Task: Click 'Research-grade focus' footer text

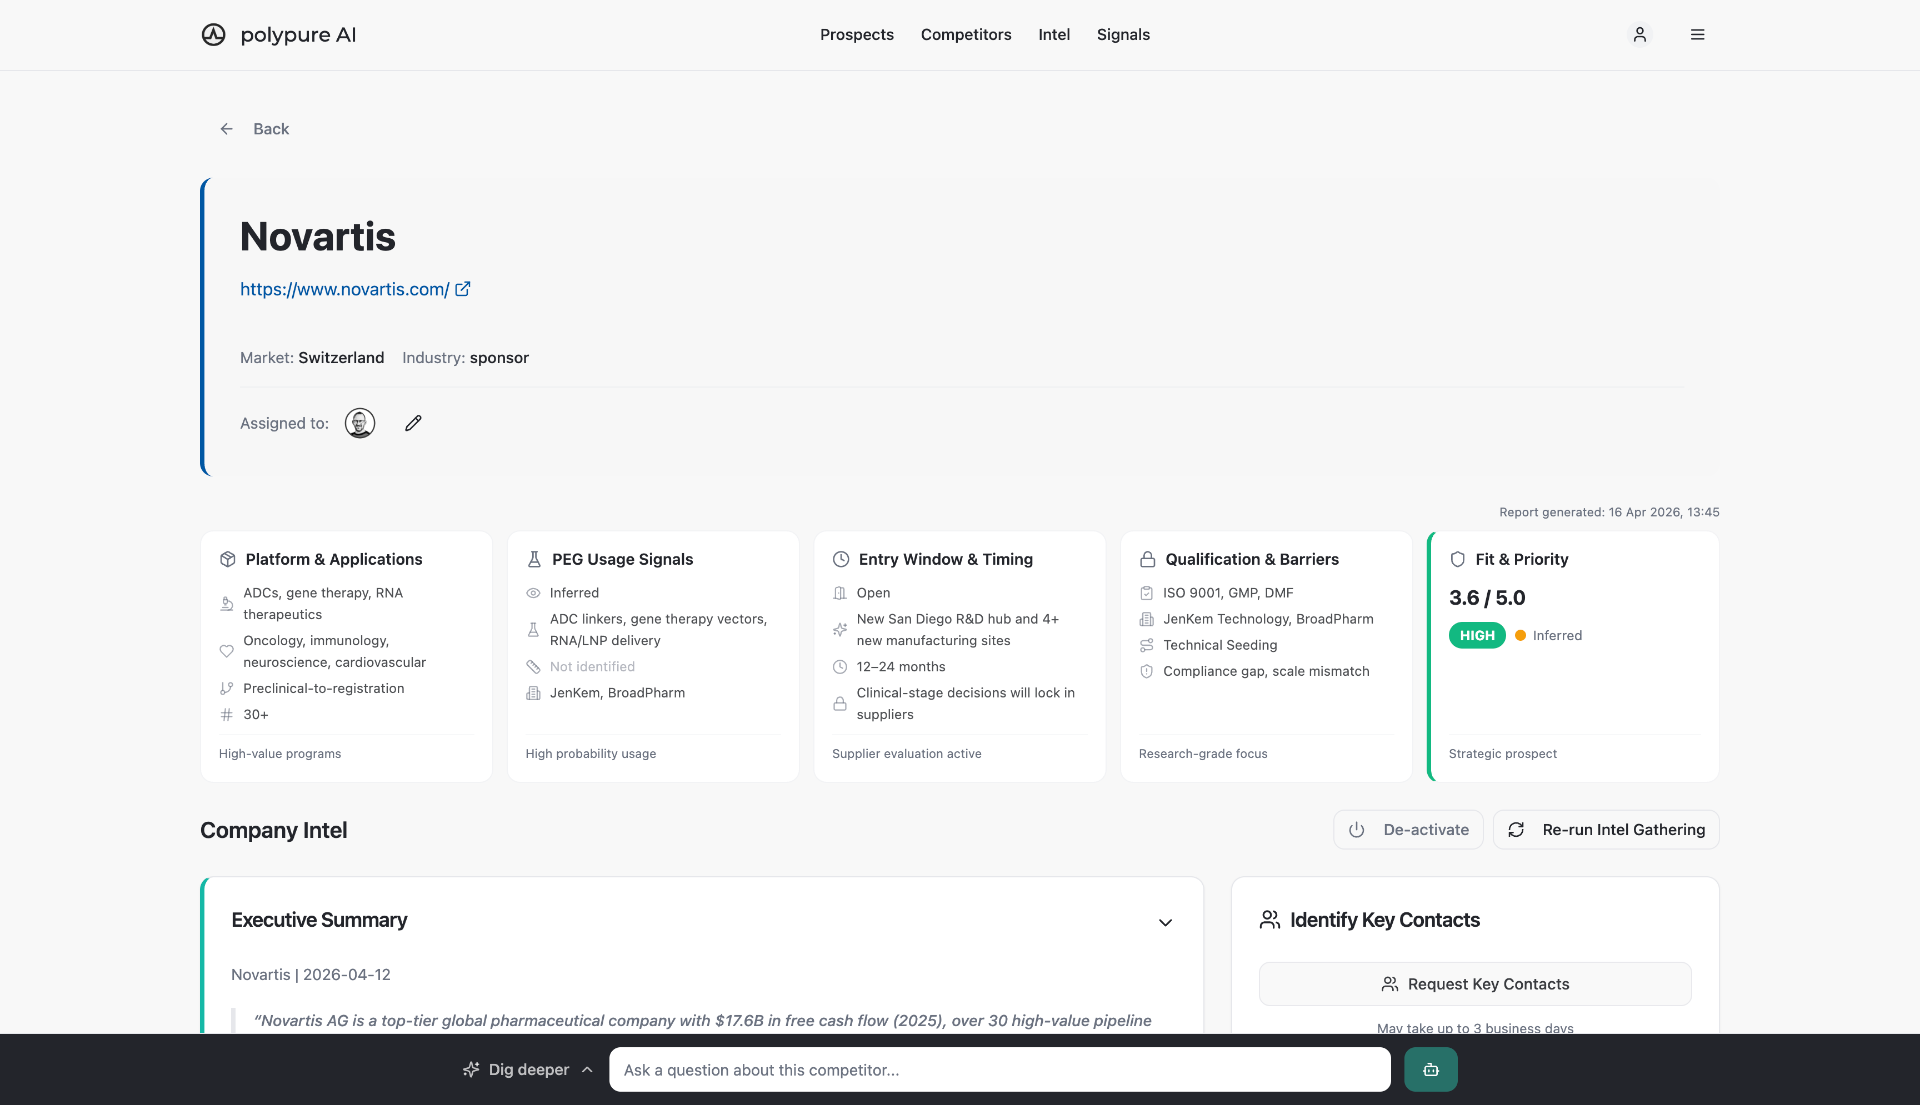Action: coord(1203,754)
